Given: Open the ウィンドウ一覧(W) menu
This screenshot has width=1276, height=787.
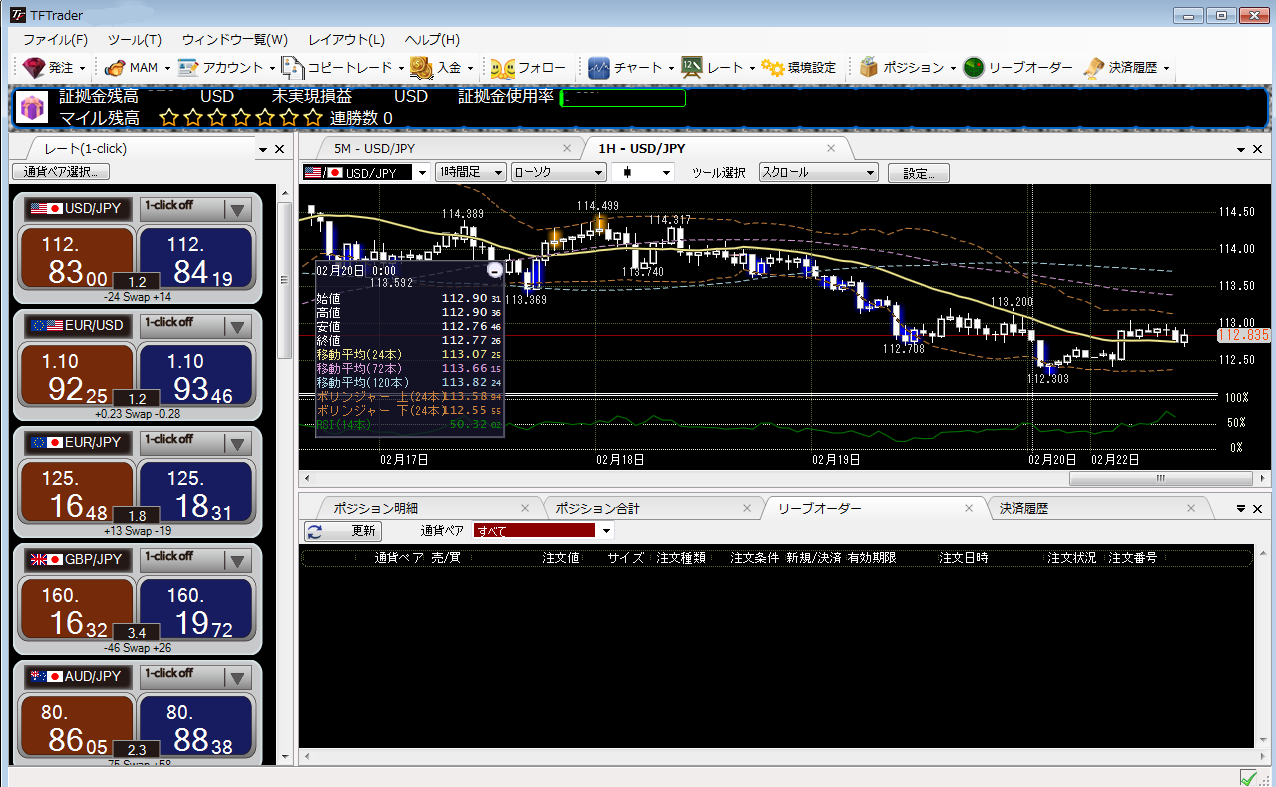Looking at the screenshot, I should coord(235,40).
